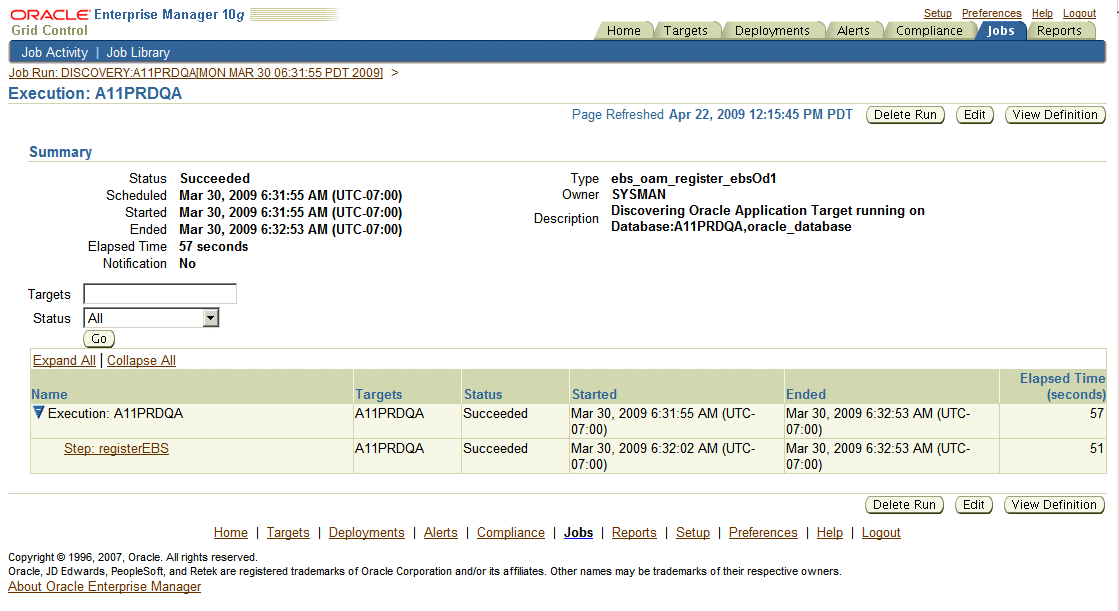
Task: Go to the Alerts tab
Action: 855,31
